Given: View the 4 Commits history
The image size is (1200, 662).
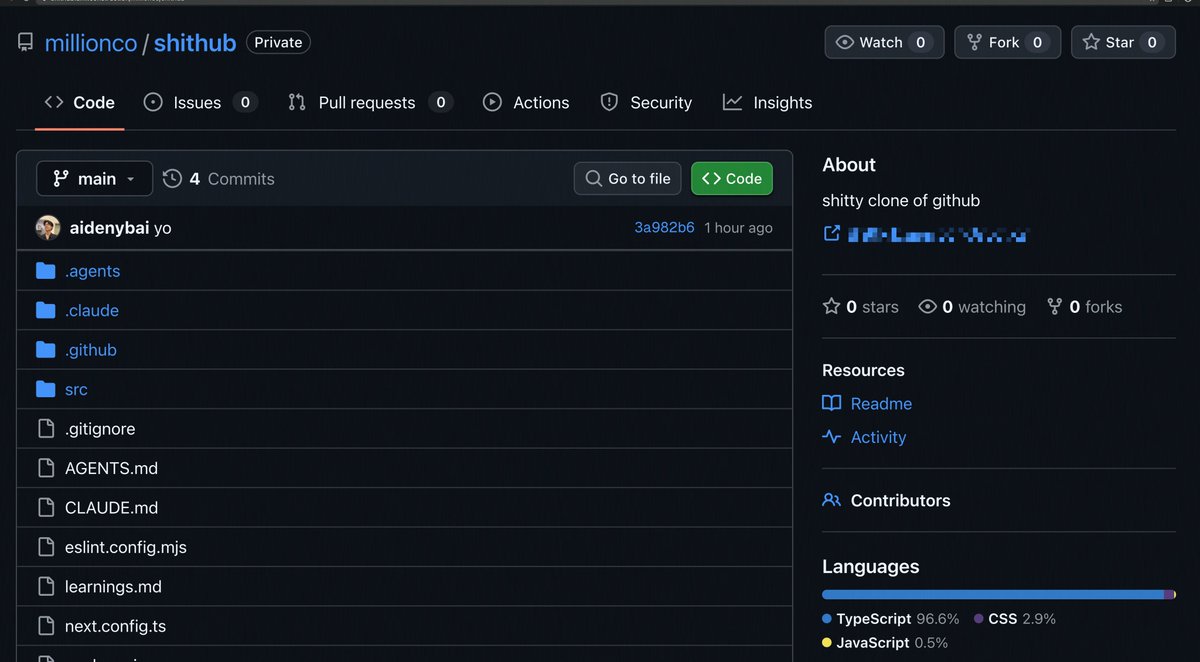Looking at the screenshot, I should (219, 178).
